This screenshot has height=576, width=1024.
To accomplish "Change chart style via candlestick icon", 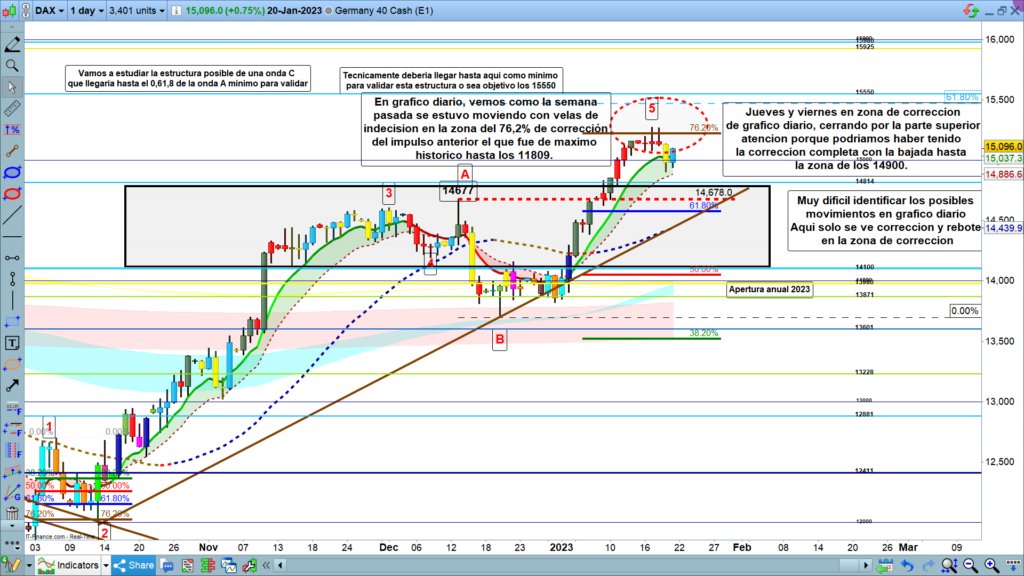I will point(12,11).
